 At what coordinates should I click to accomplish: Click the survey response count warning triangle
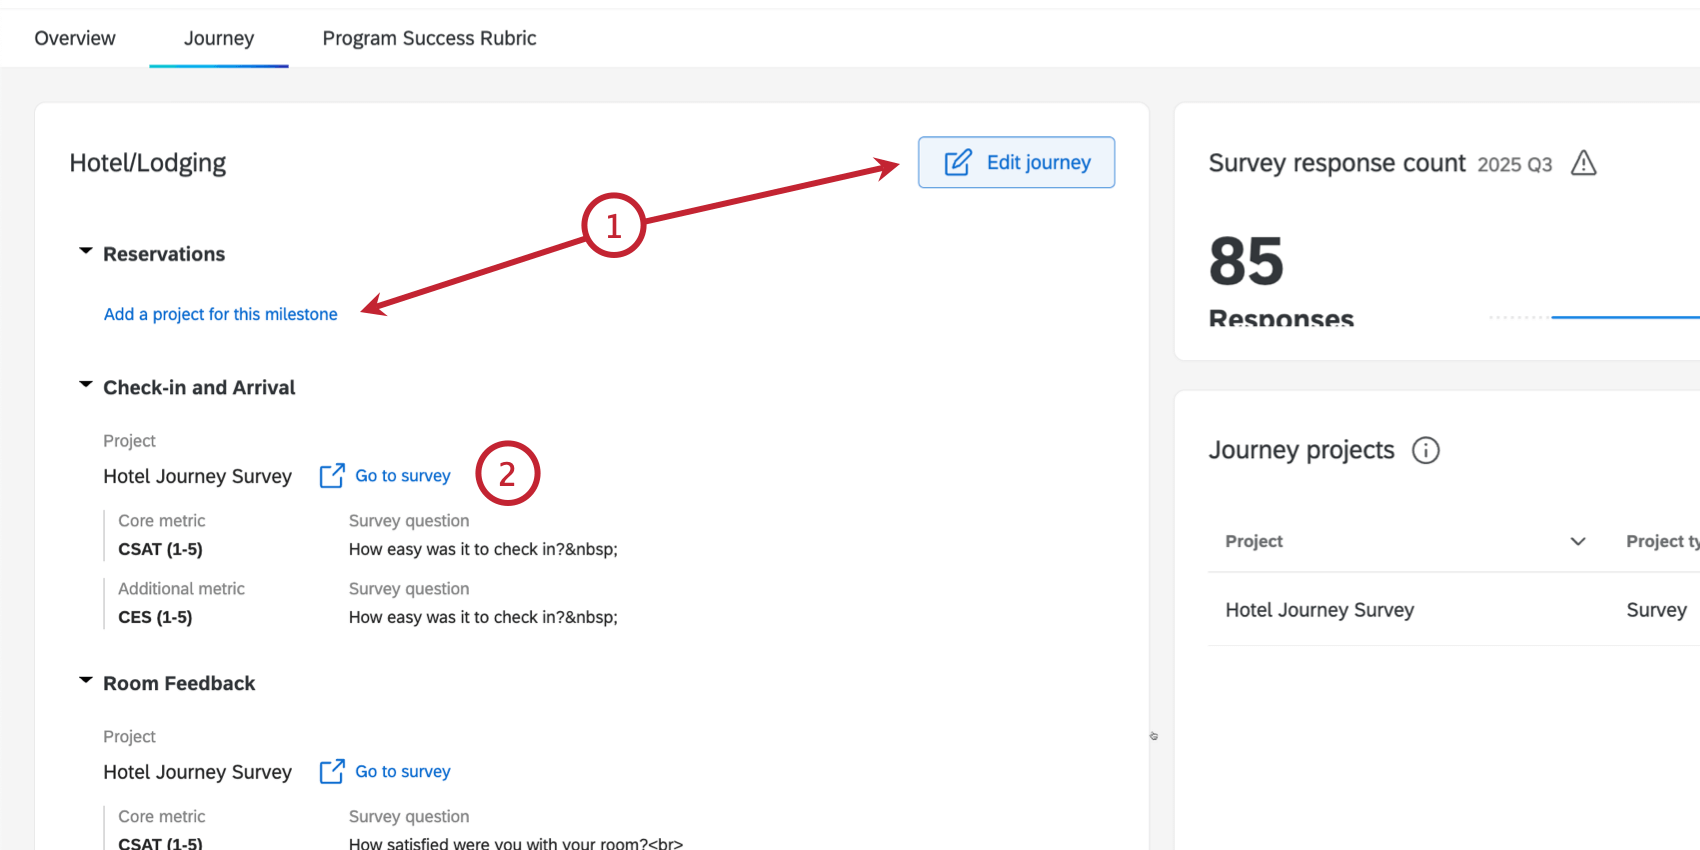coord(1583,163)
